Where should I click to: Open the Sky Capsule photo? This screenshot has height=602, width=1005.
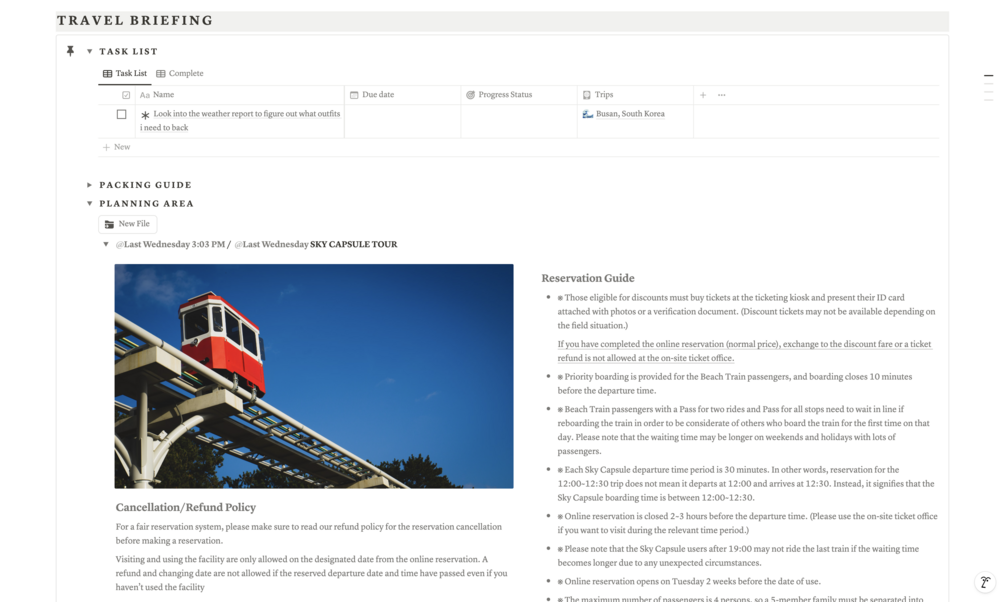314,376
